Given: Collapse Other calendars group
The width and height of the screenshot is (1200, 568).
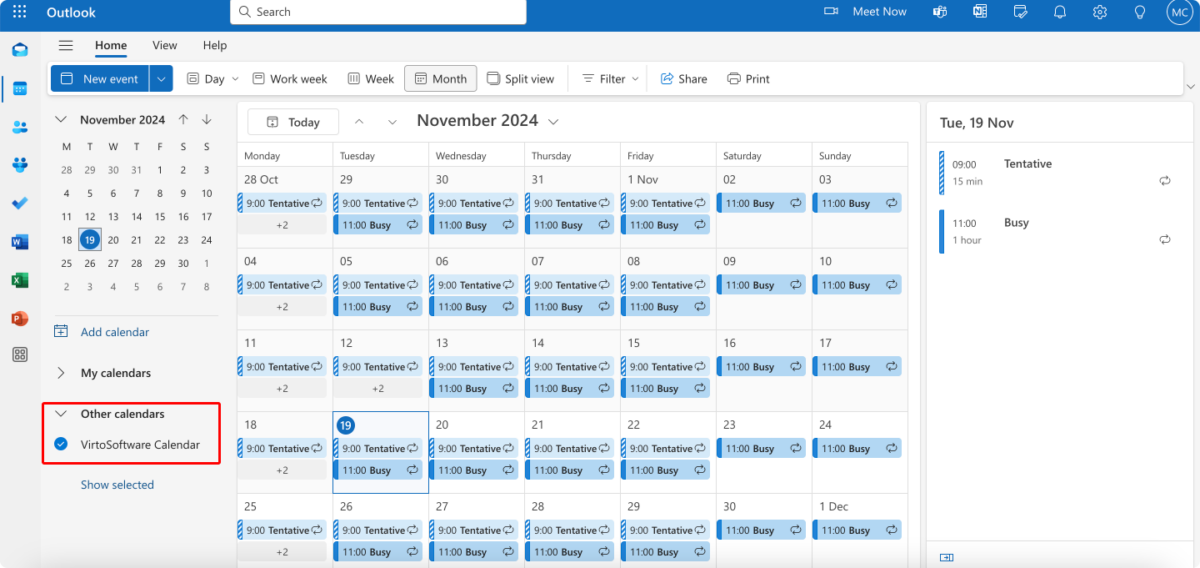Looking at the screenshot, I should coord(61,413).
